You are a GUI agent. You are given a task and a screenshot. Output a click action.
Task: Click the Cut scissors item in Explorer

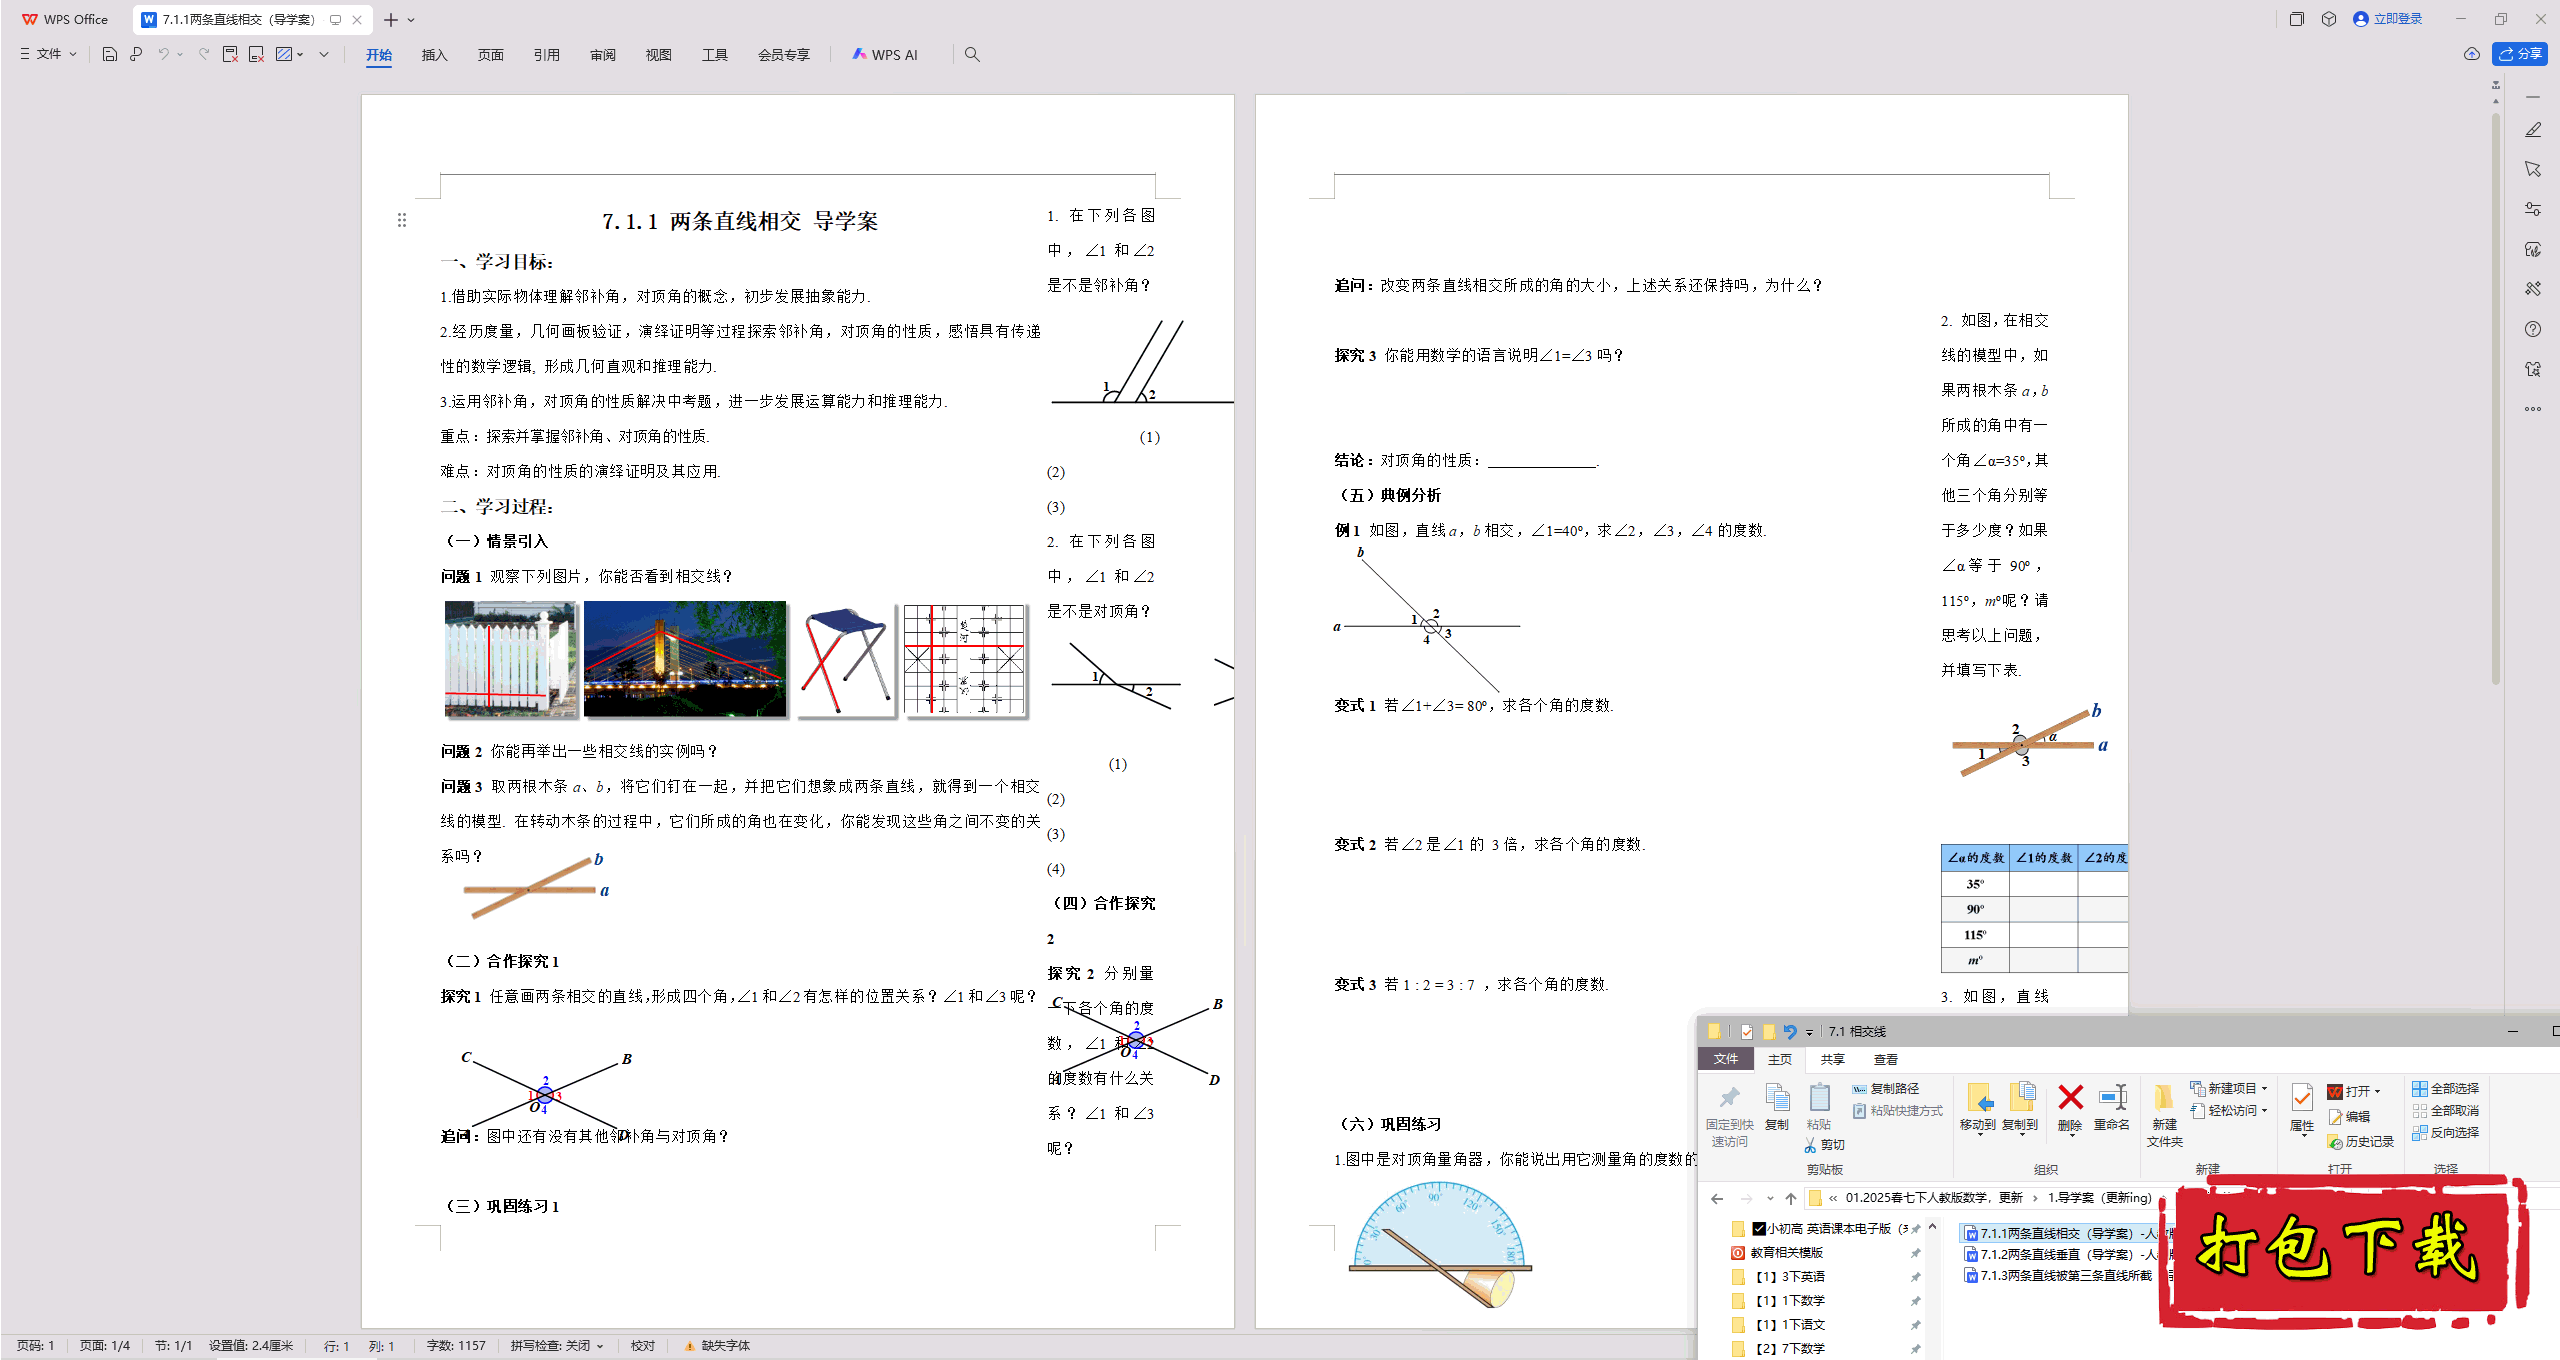pyautogui.click(x=1825, y=1145)
